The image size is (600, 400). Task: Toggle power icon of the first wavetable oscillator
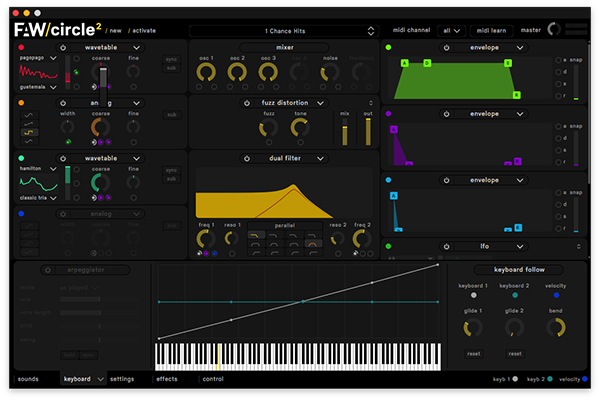click(63, 47)
